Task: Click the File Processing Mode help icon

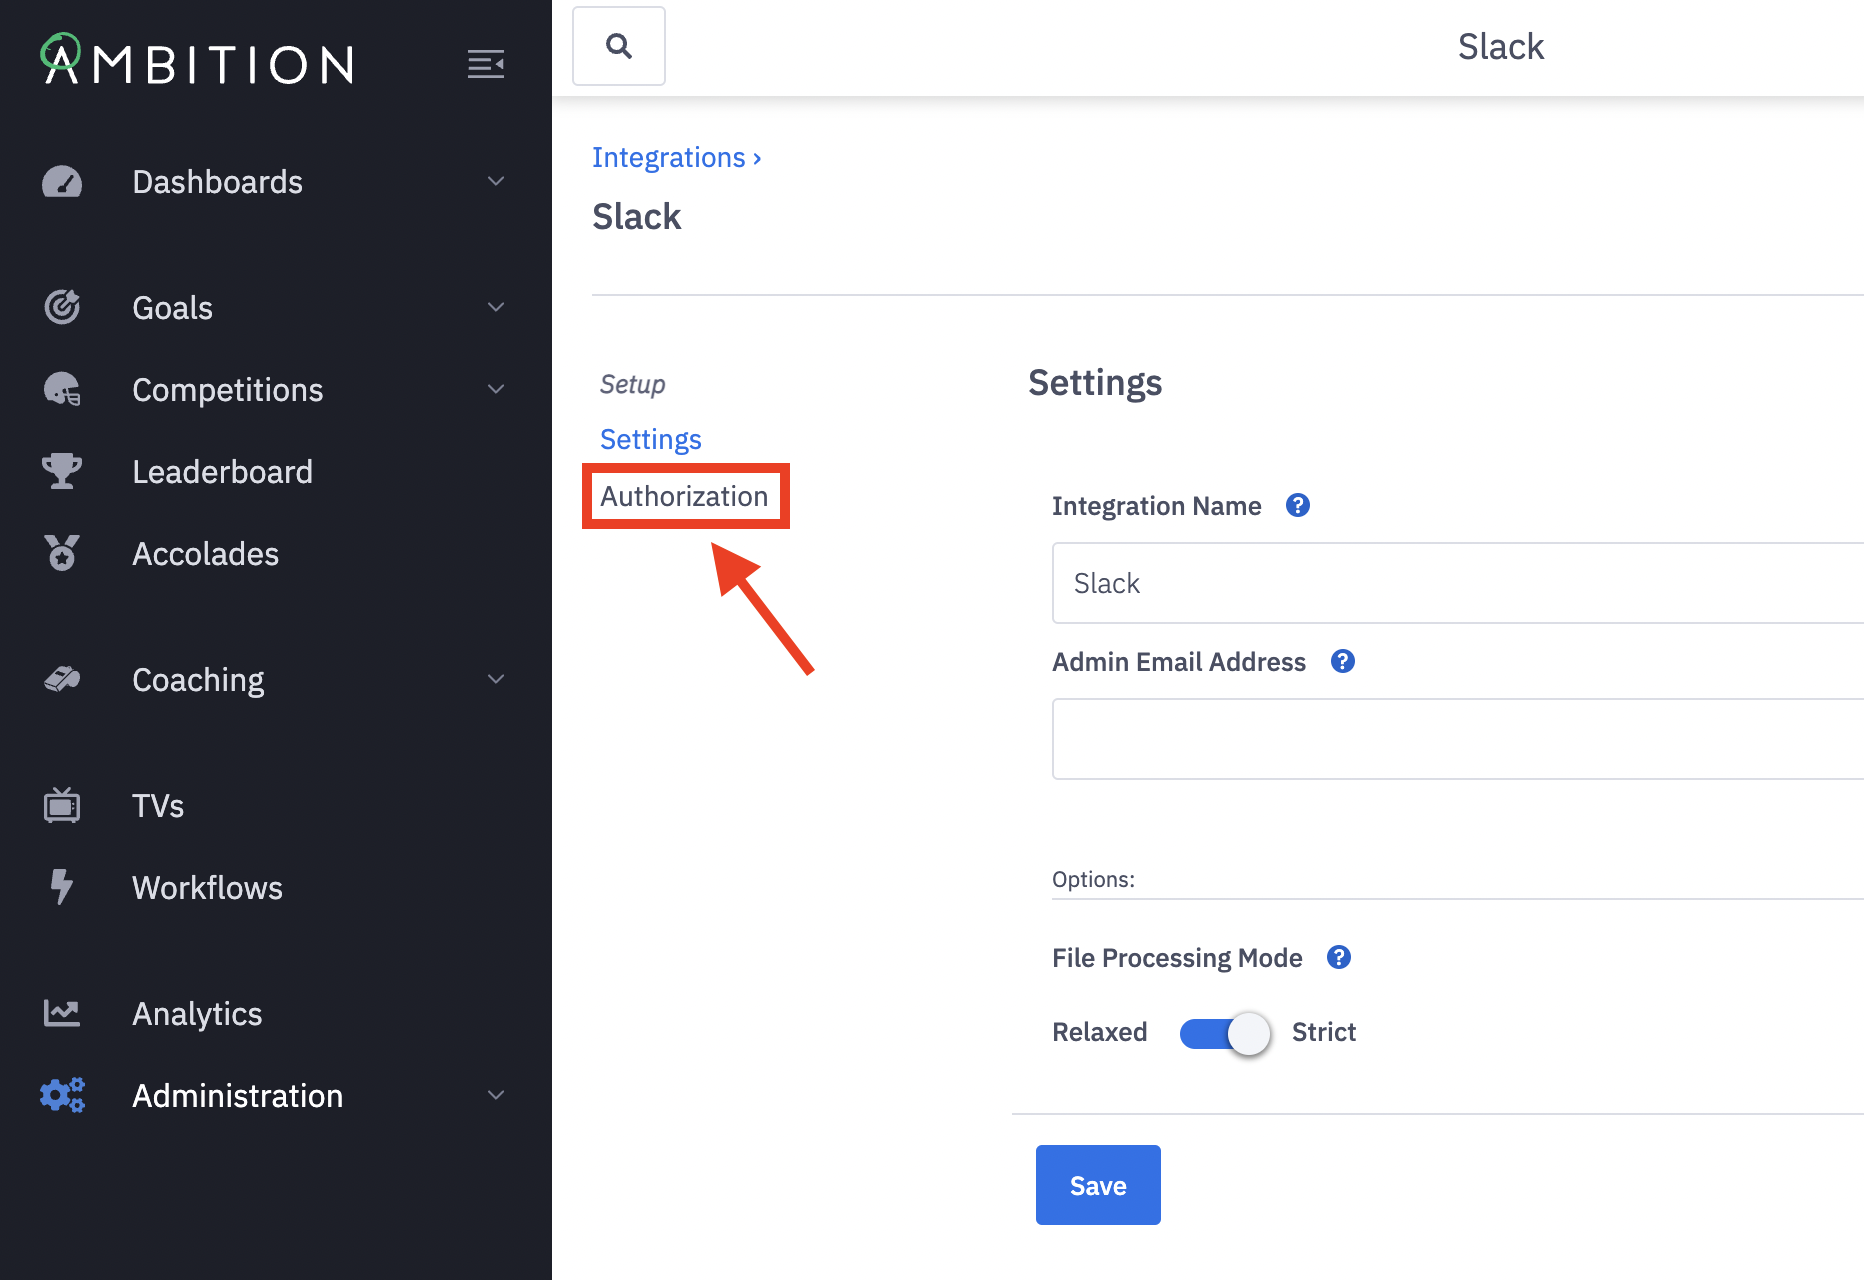Action: point(1339,958)
